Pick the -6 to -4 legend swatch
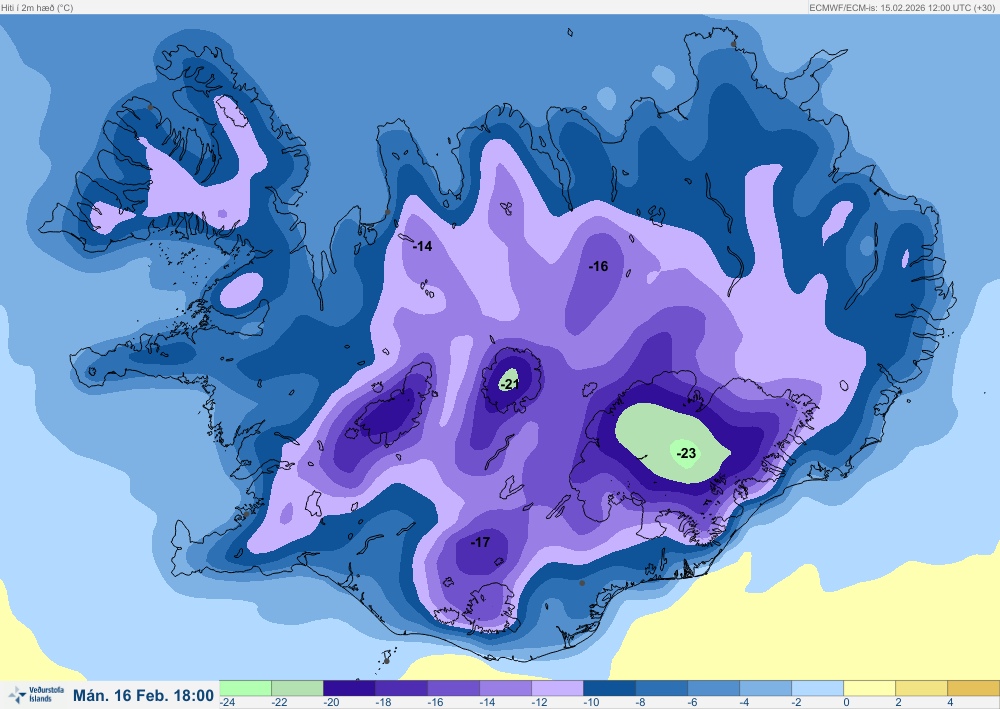 pyautogui.click(x=713, y=688)
